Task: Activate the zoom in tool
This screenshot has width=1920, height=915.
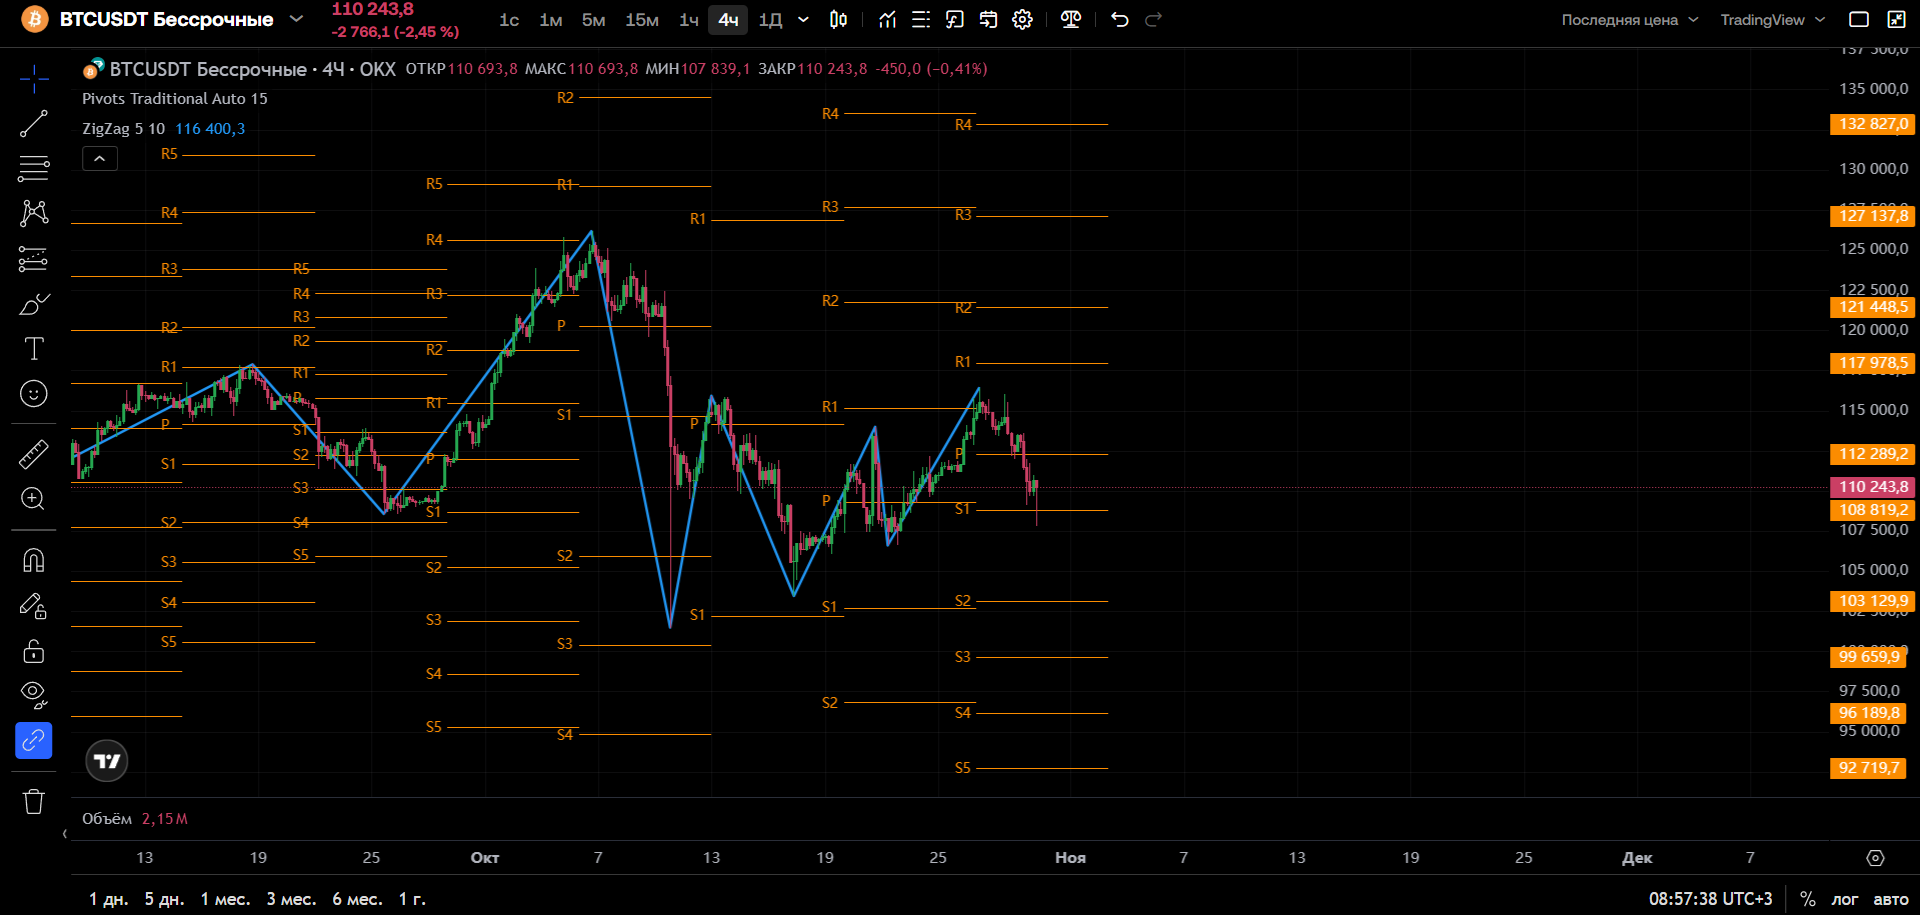Action: (x=33, y=499)
